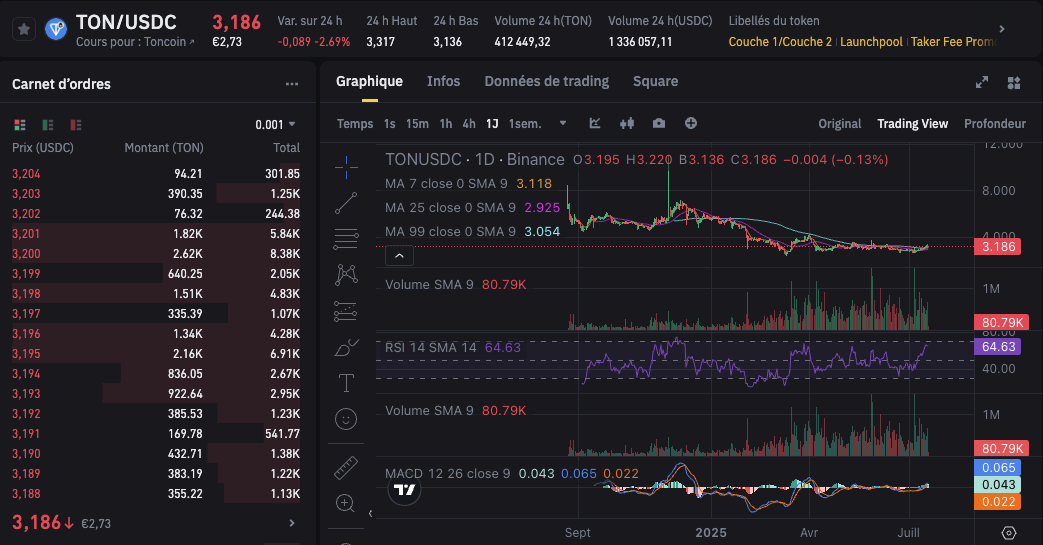Click the TradingView logo on chart
Image resolution: width=1043 pixels, height=545 pixels.
coord(404,490)
